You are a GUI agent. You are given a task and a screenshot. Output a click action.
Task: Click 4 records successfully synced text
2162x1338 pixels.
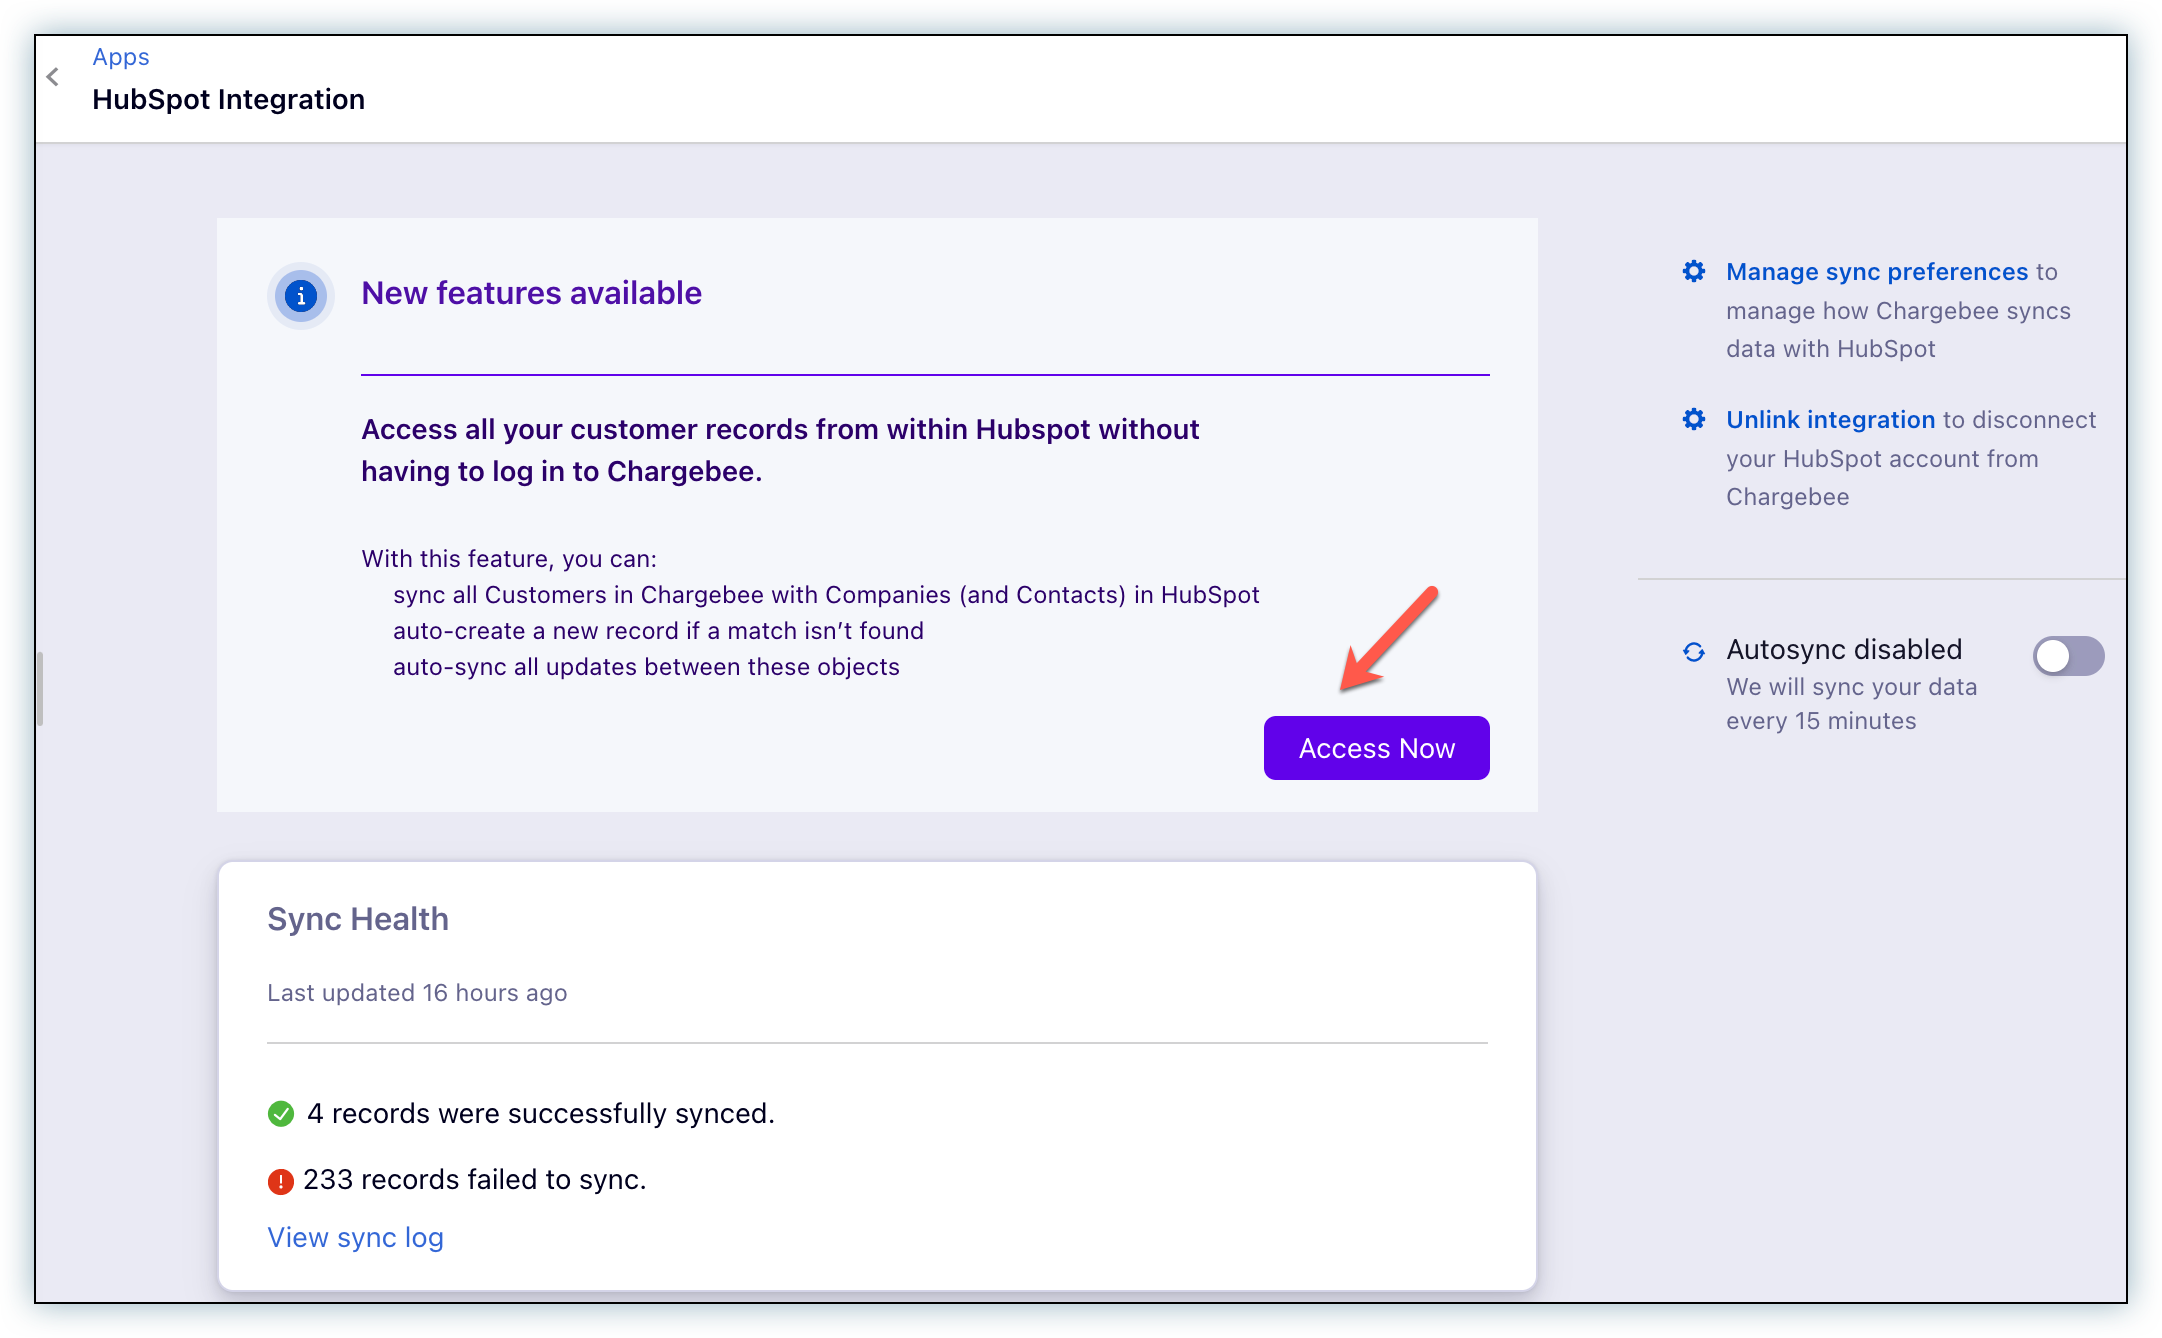(540, 1113)
